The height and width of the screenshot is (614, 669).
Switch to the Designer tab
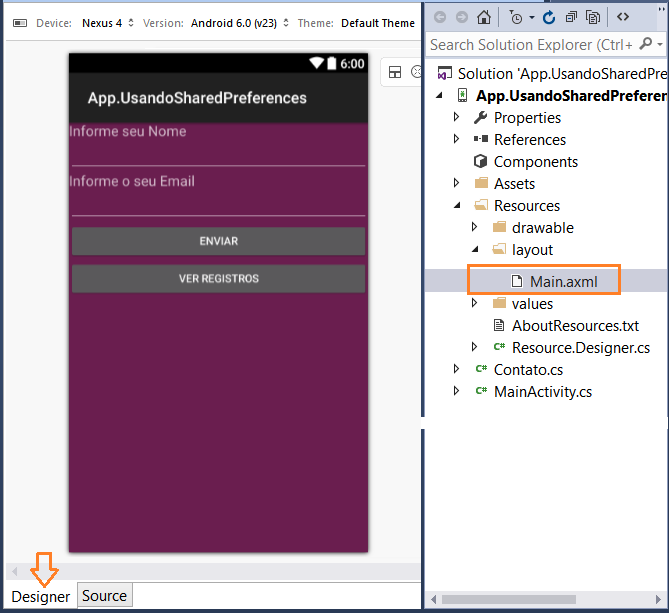(41, 597)
